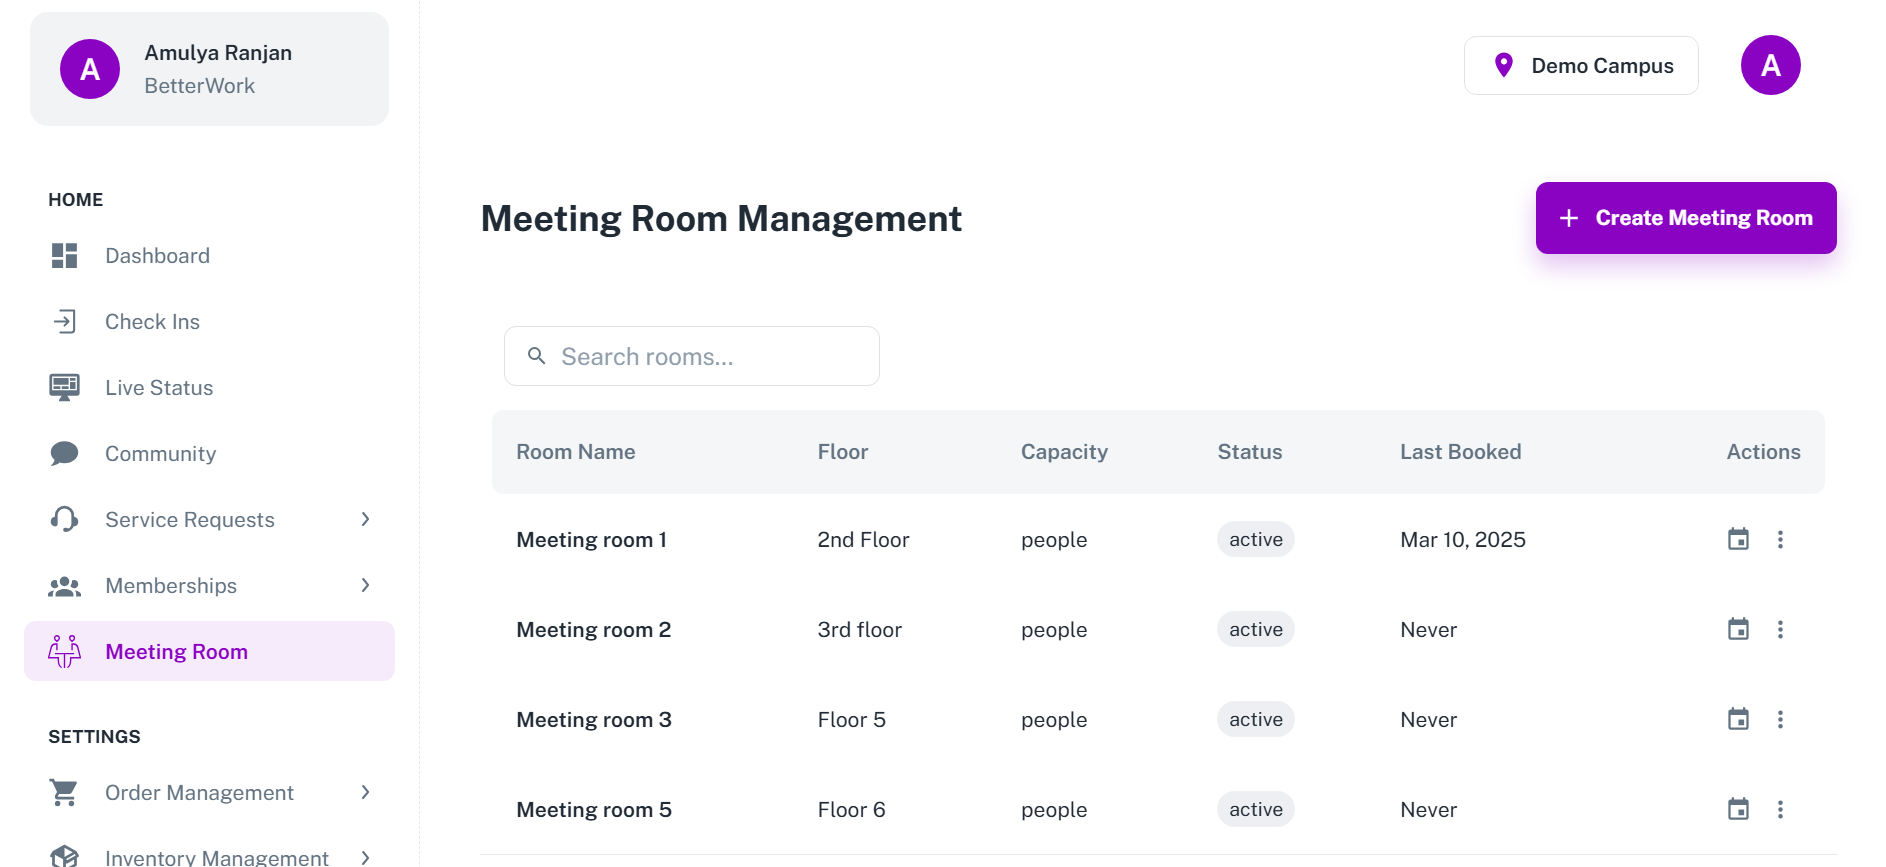Click active badge for Meeting room 1
This screenshot has height=867, width=1886.
(1256, 540)
